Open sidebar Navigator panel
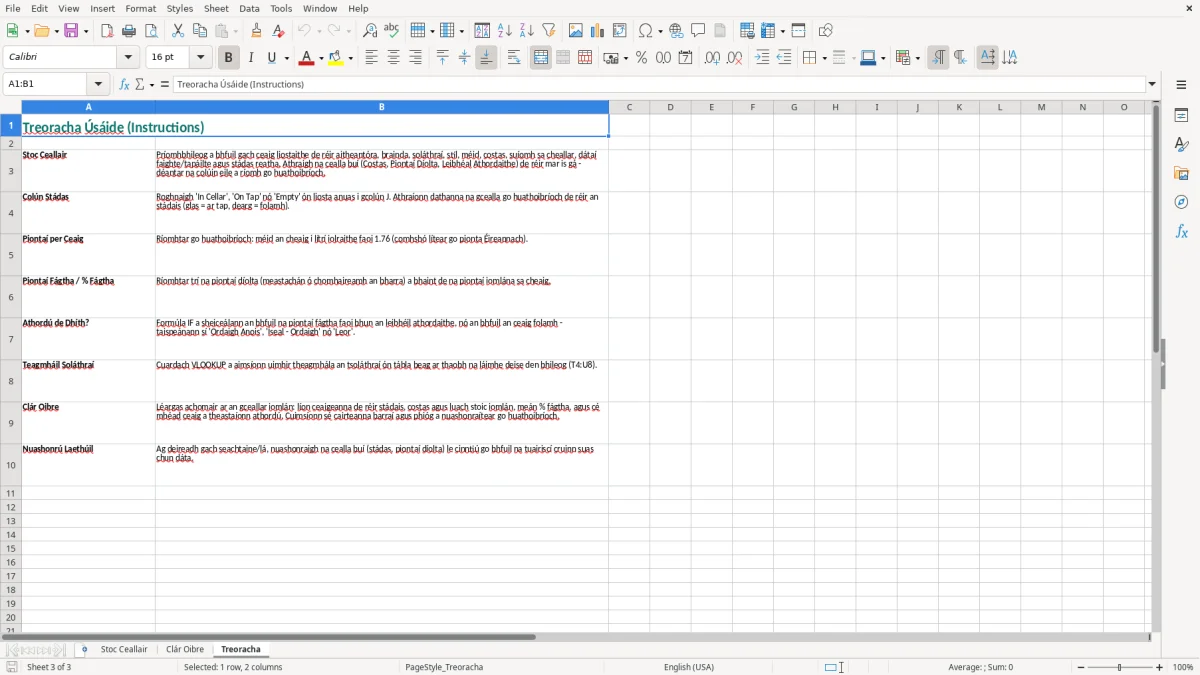Image resolution: width=1200 pixels, height=675 pixels. [x=1181, y=202]
